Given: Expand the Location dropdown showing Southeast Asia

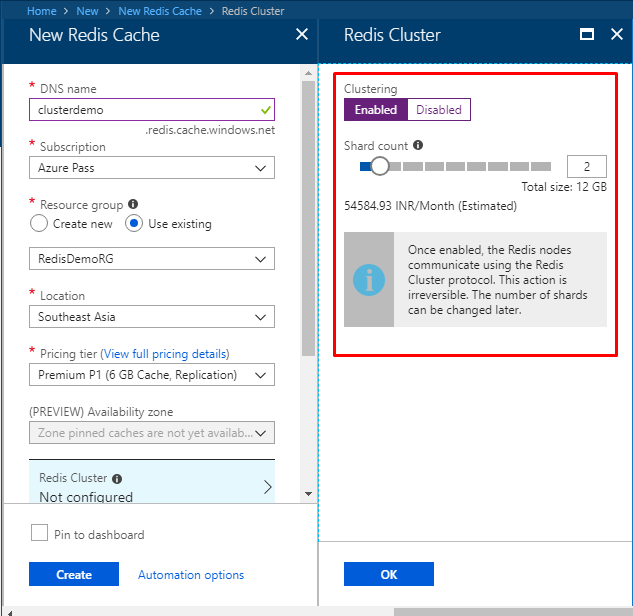Looking at the screenshot, I should pos(152,316).
